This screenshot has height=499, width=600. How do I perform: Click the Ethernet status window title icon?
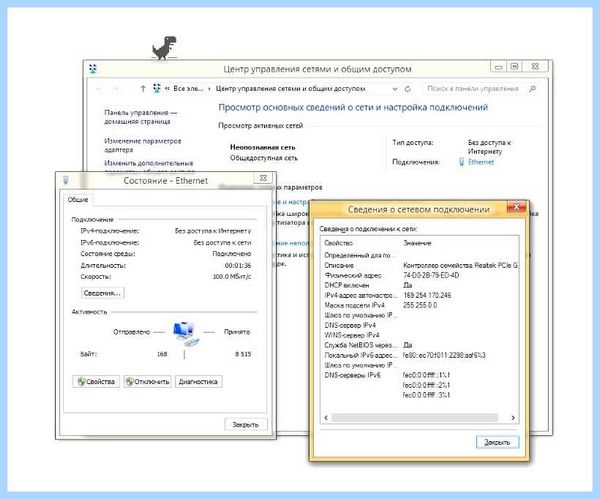(x=66, y=180)
